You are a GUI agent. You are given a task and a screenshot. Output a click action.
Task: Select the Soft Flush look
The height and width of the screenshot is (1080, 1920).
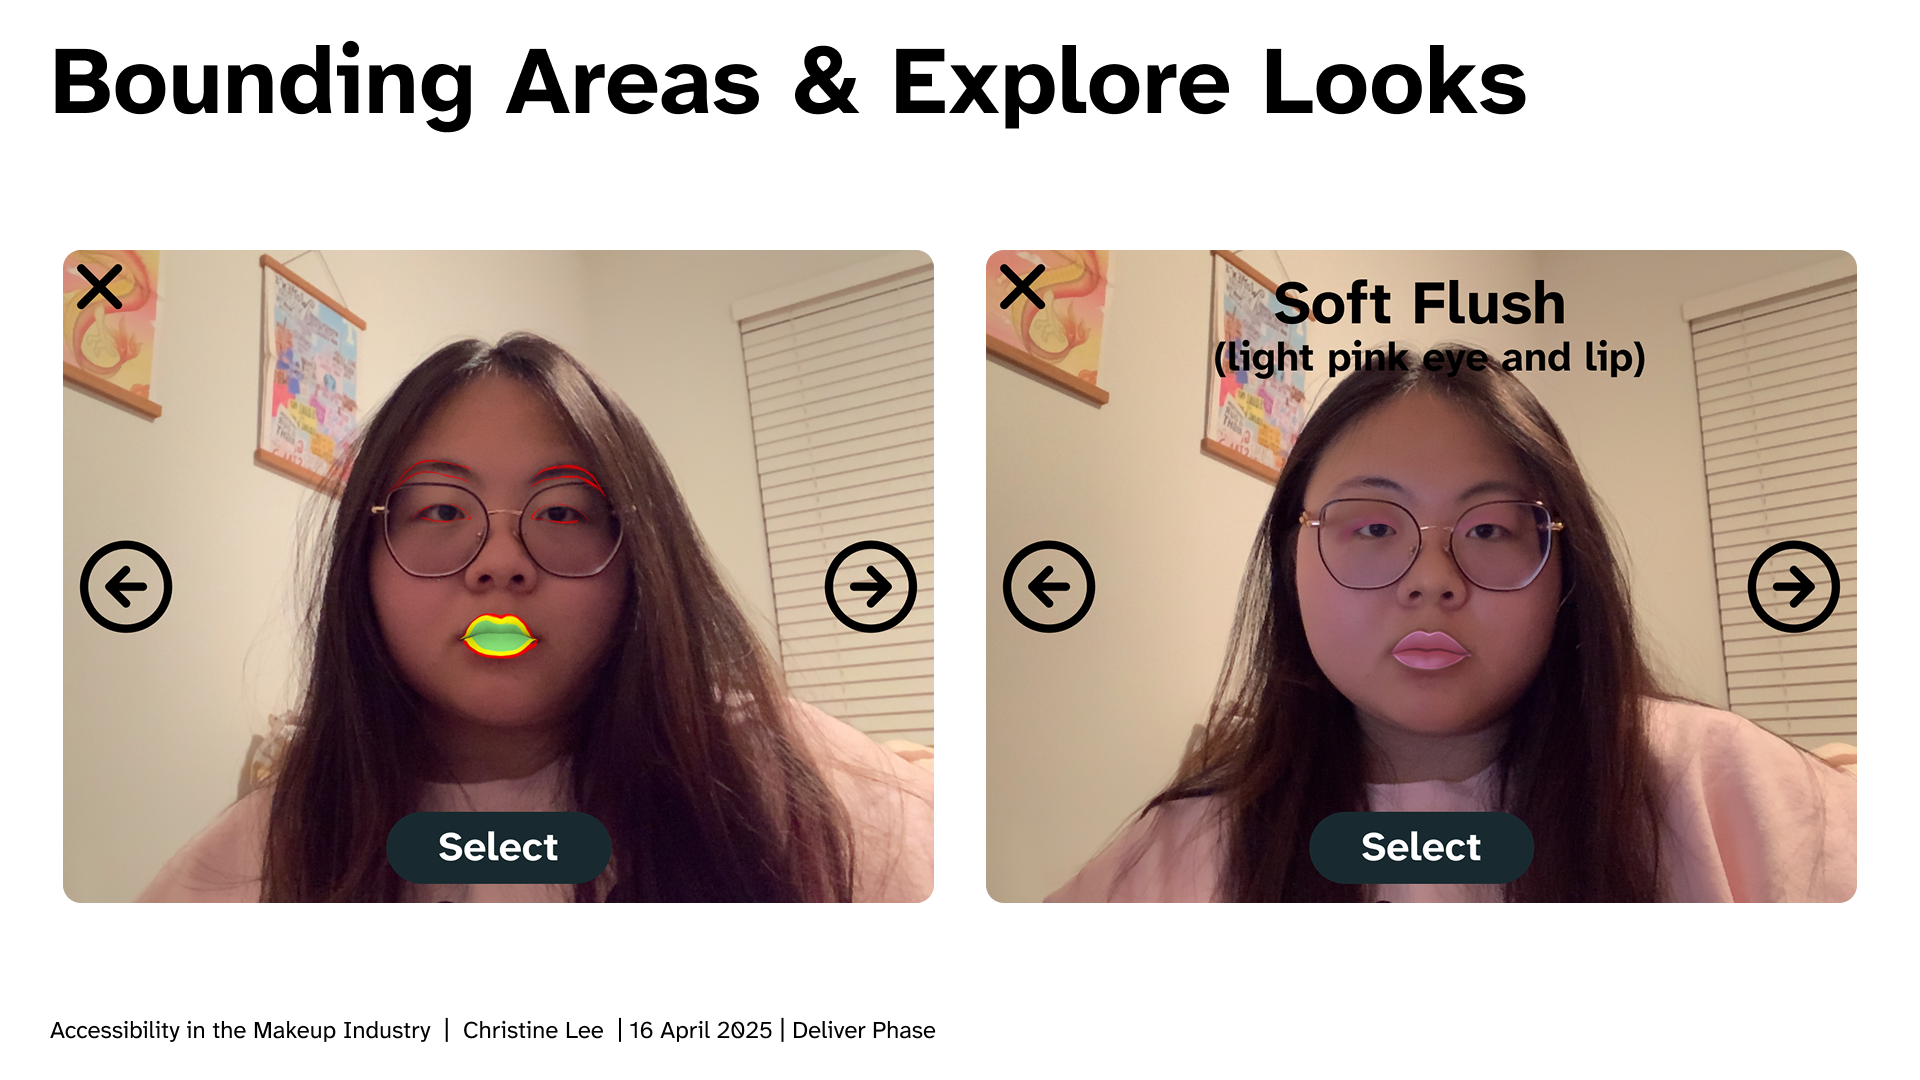click(x=1421, y=847)
